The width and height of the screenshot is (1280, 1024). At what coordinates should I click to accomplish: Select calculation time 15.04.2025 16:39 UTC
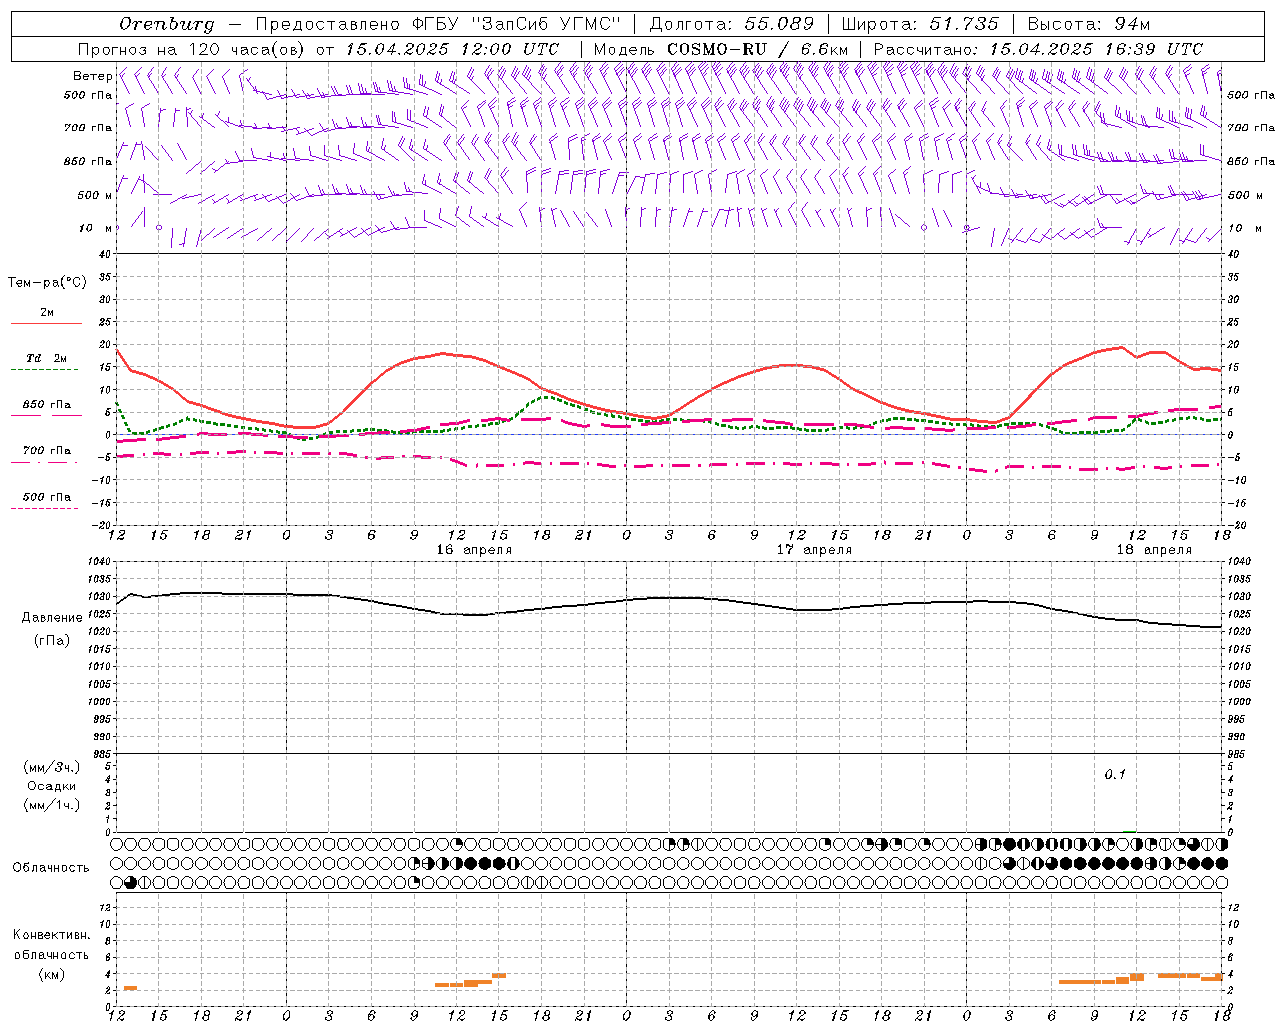pos(1096,49)
